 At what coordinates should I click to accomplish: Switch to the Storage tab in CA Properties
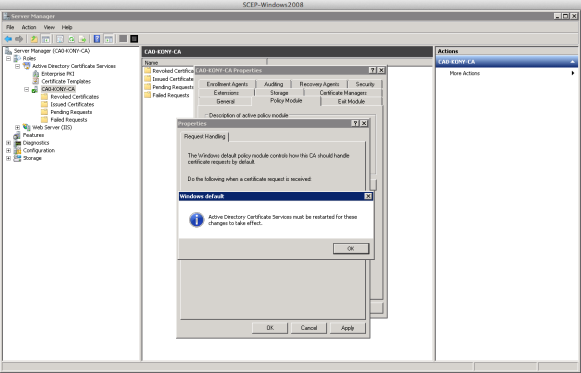279,93
